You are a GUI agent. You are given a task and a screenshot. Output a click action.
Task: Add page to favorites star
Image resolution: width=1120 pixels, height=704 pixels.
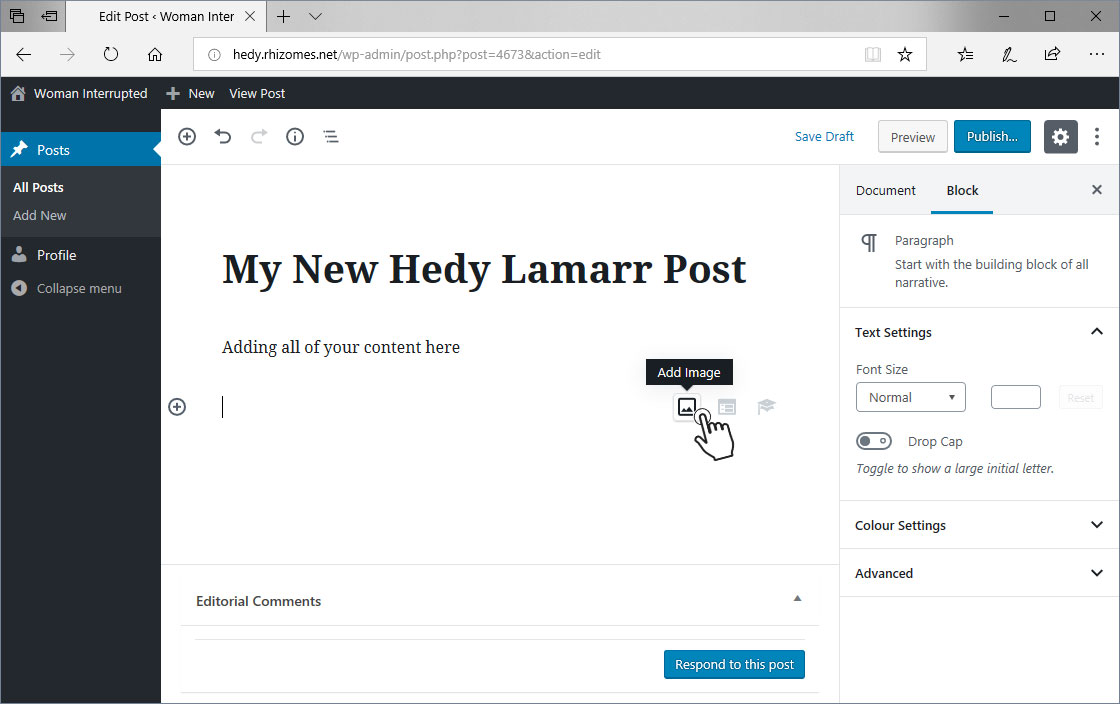pyautogui.click(x=905, y=54)
